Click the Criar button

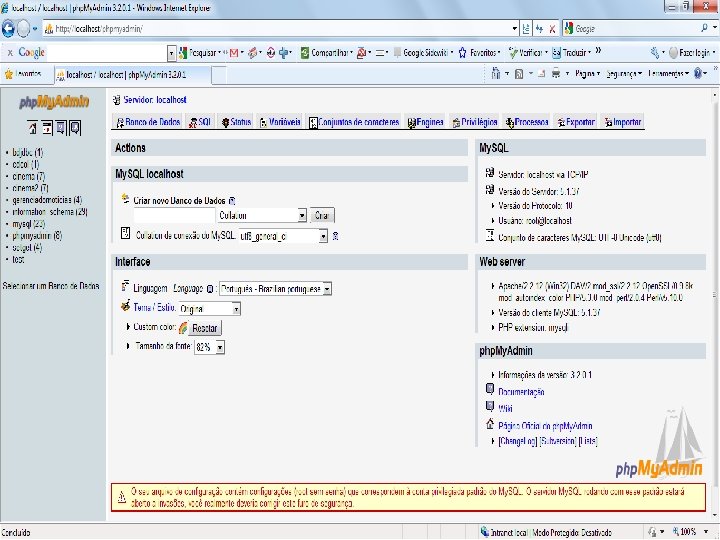322,215
